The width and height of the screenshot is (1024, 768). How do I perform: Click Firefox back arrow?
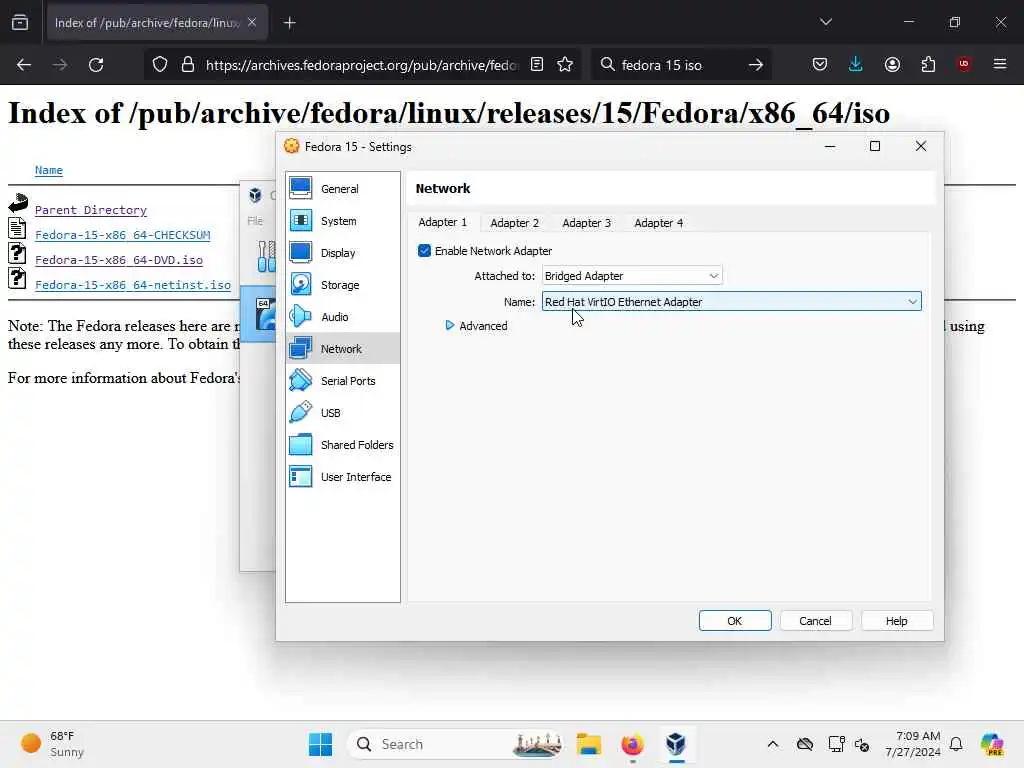tap(24, 65)
